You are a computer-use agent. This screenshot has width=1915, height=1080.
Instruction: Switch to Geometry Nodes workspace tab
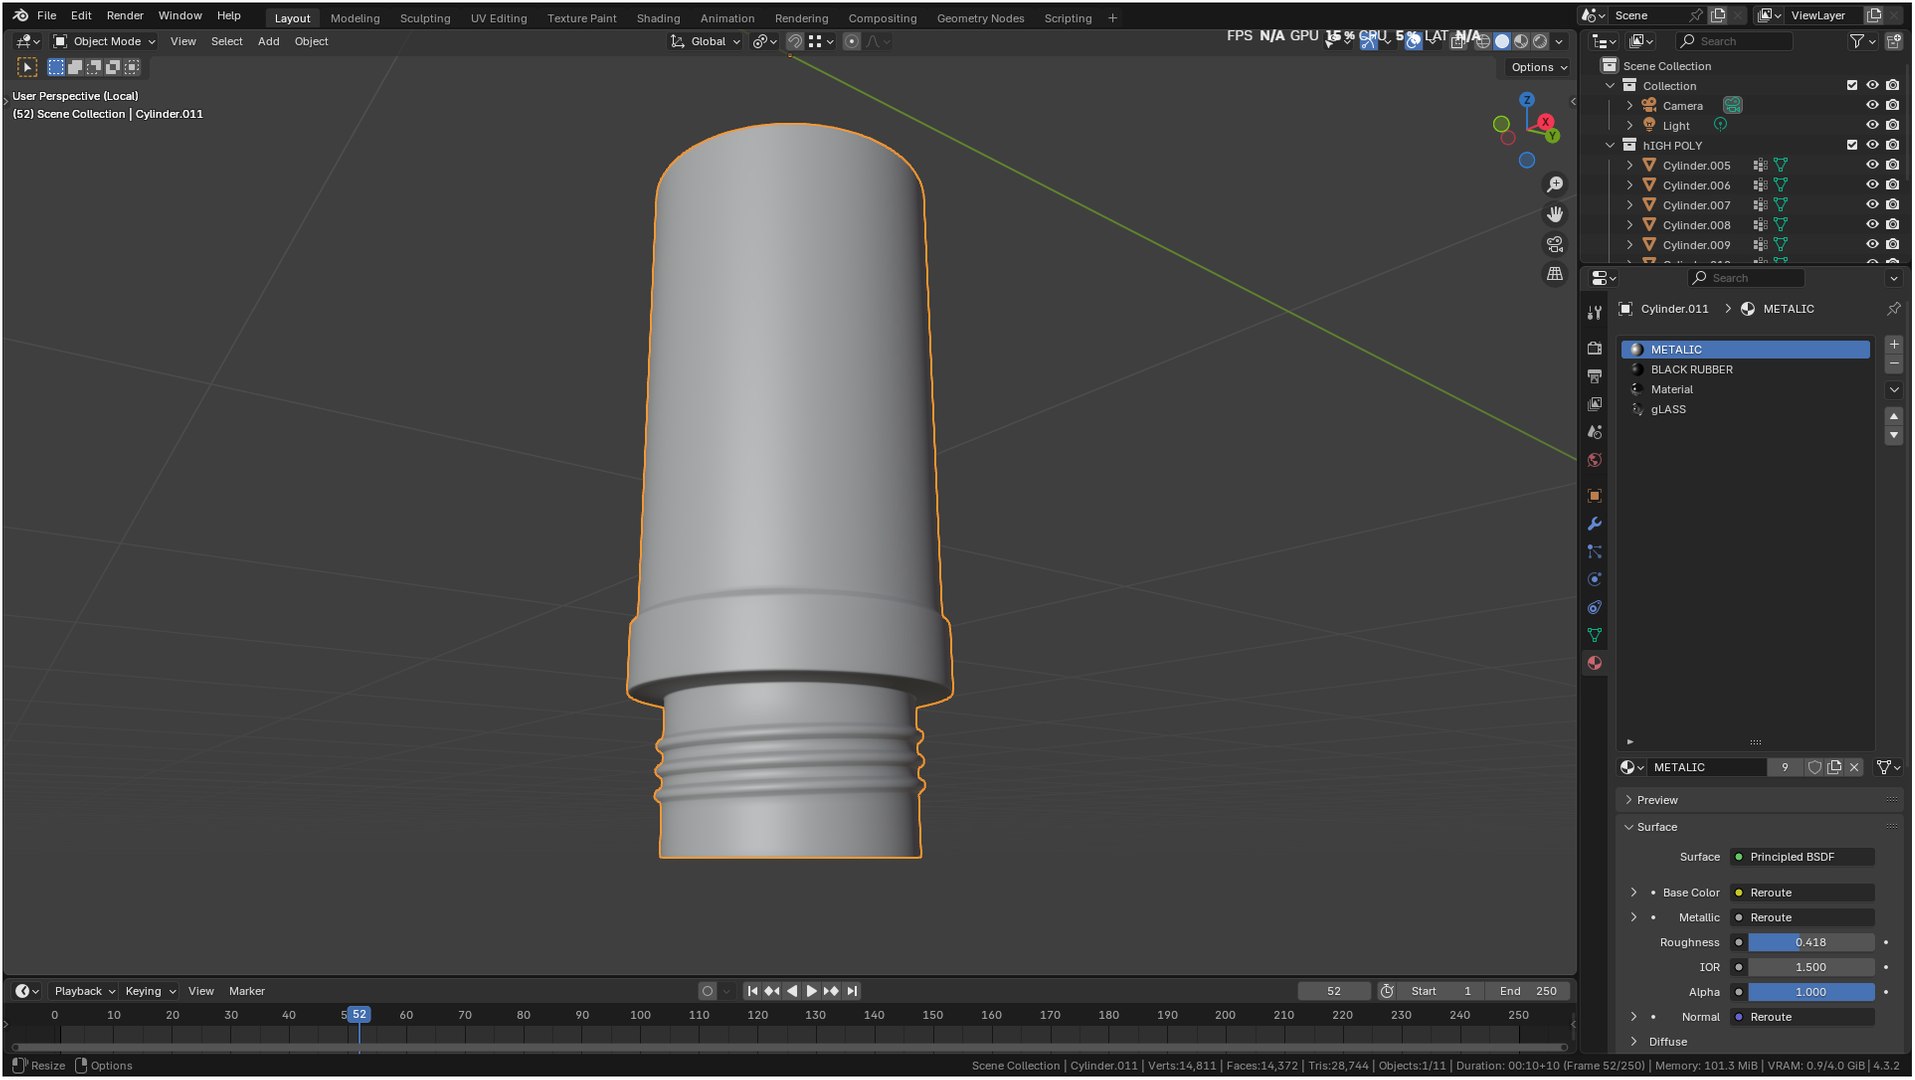(x=980, y=18)
